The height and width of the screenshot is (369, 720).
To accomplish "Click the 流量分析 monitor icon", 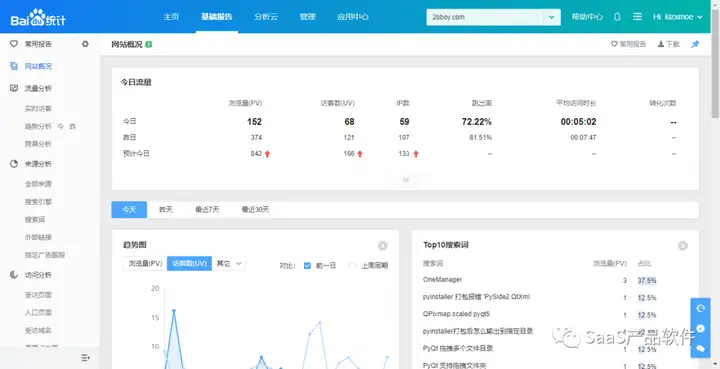I will point(14,88).
